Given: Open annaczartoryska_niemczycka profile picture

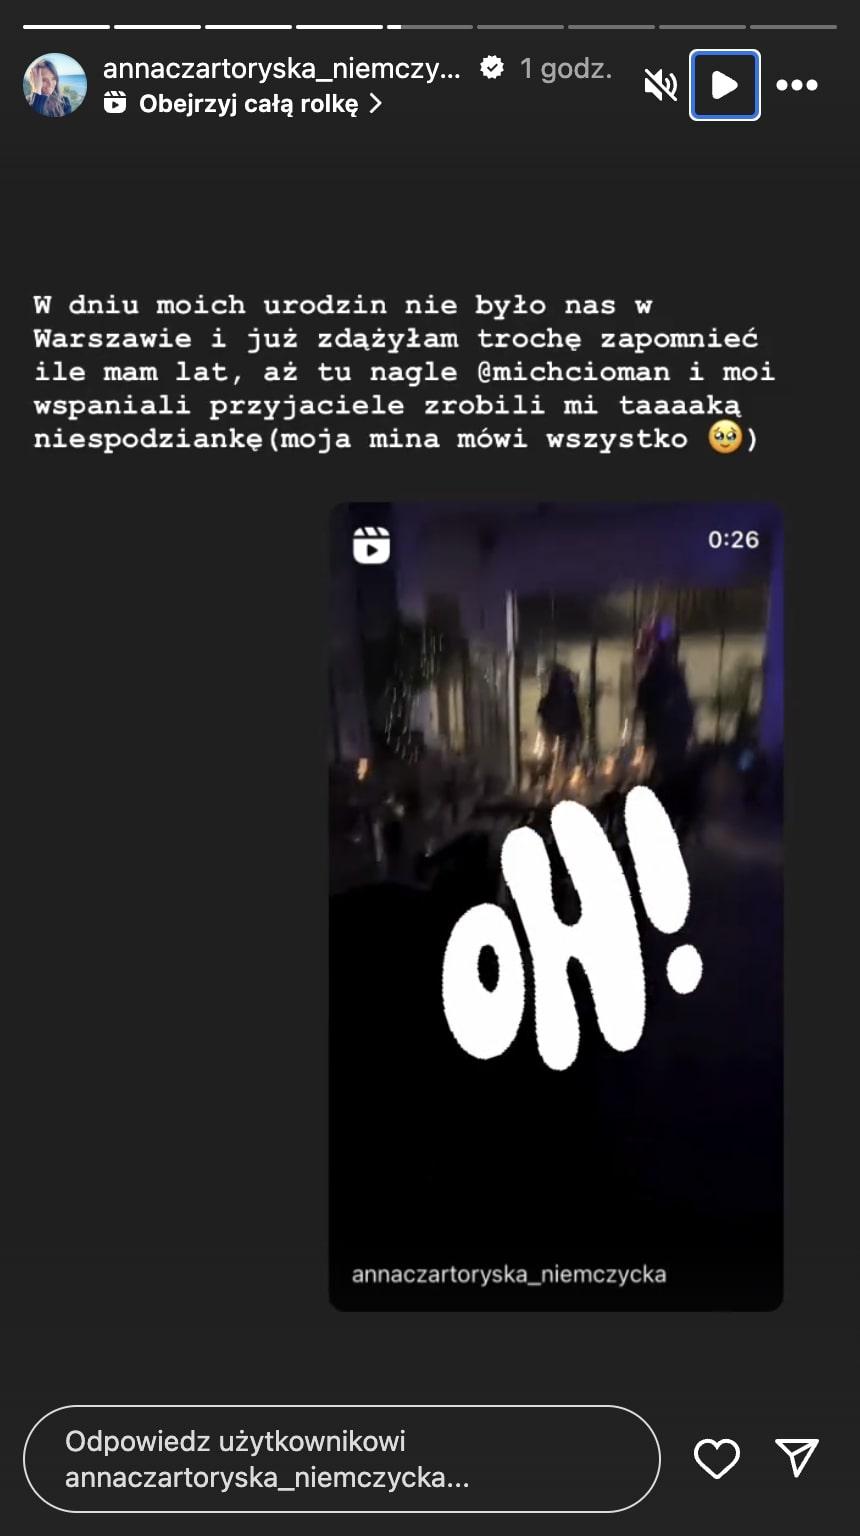Looking at the screenshot, I should [55, 85].
